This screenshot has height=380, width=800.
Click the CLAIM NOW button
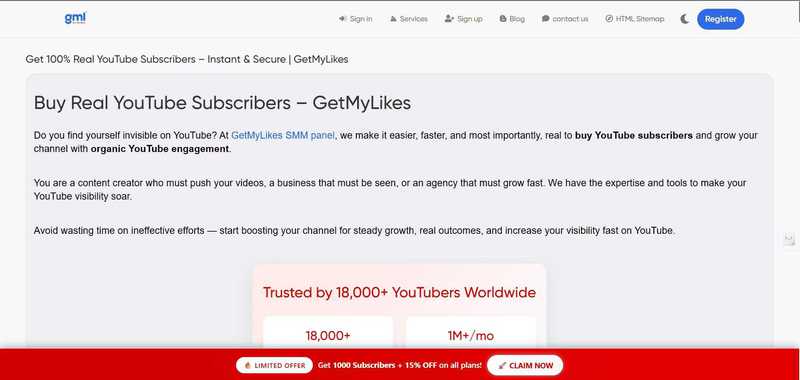tap(525, 365)
